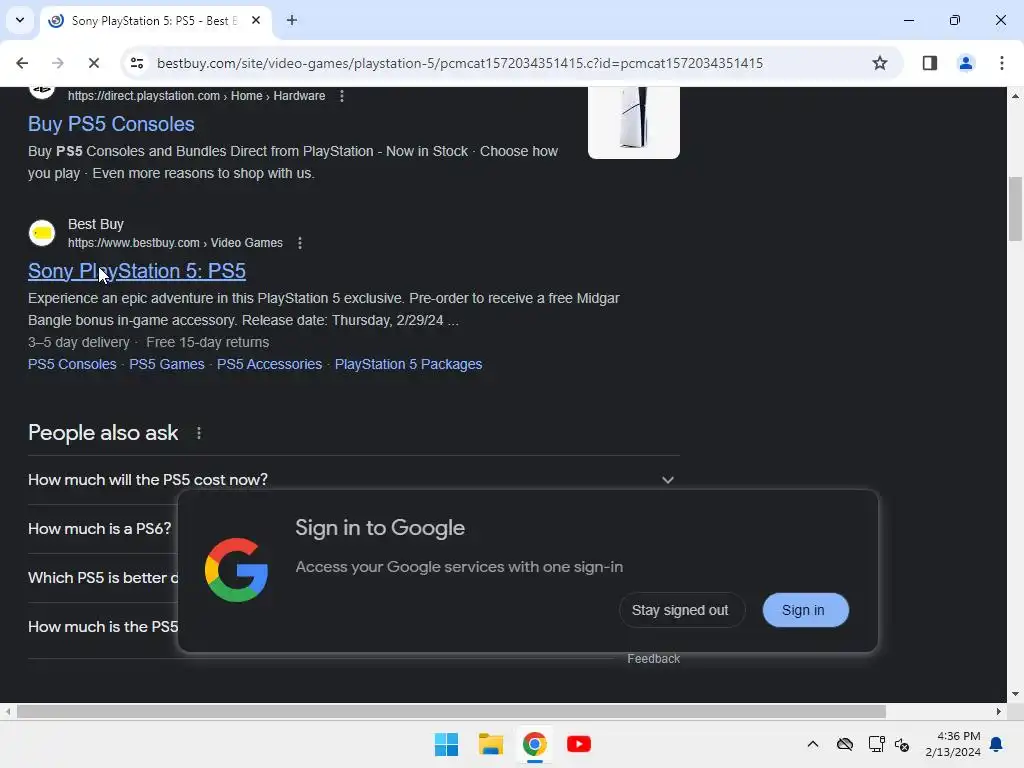Viewport: 1024px width, 768px height.
Task: Open the Windows Start menu
Action: (x=447, y=744)
